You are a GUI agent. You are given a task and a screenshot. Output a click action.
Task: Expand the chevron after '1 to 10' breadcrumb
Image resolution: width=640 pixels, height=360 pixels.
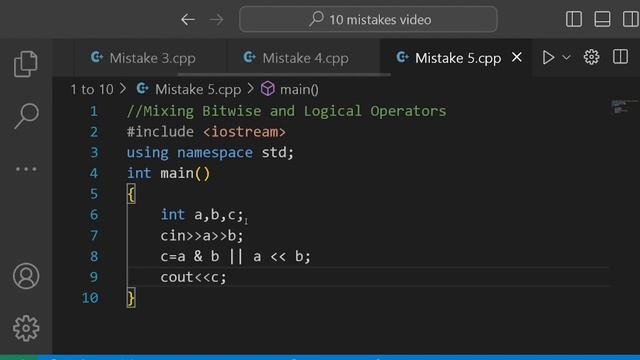[123, 89]
